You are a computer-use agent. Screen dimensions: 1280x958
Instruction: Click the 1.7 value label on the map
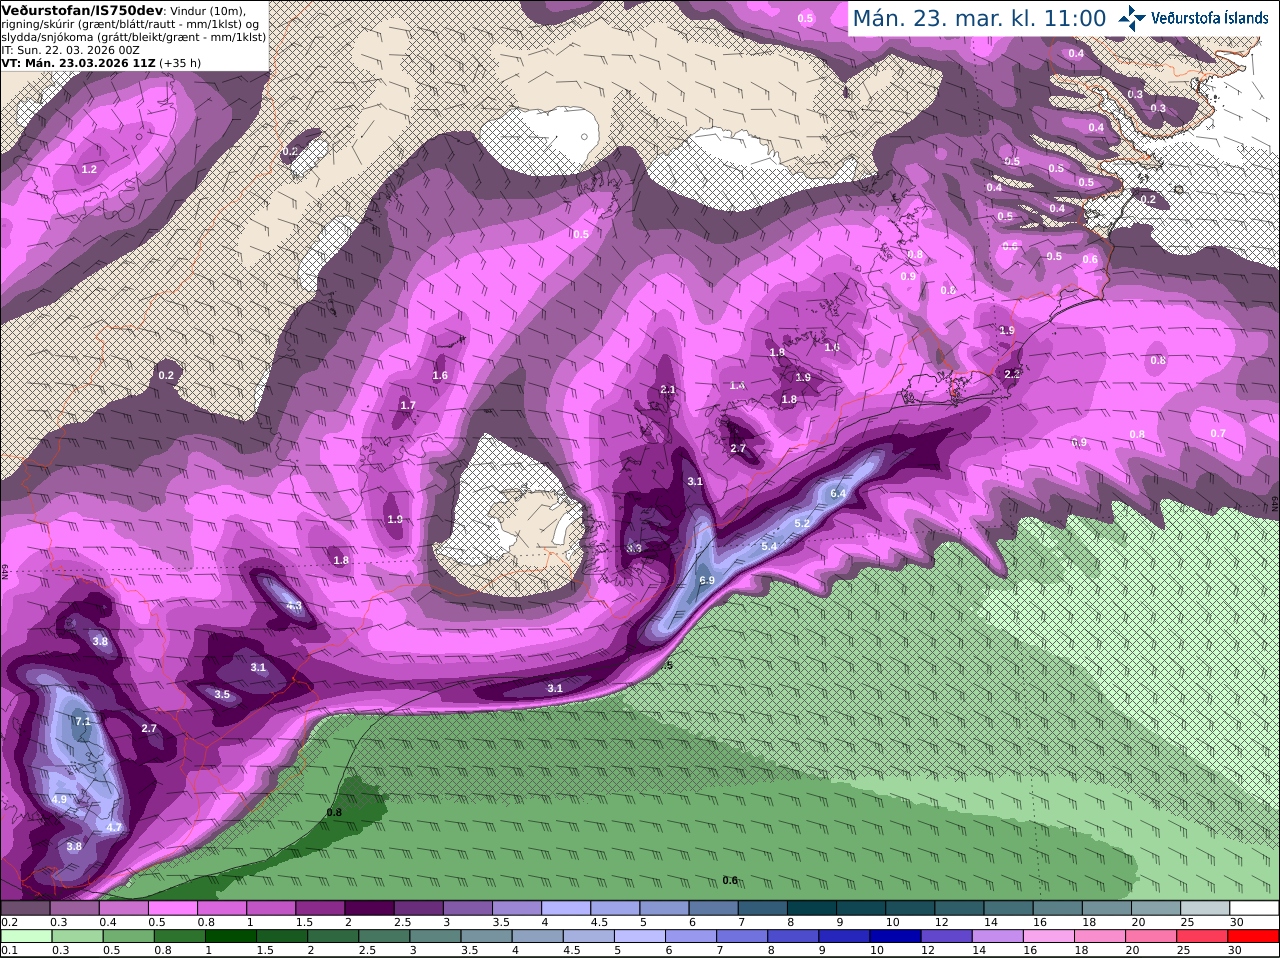408,405
